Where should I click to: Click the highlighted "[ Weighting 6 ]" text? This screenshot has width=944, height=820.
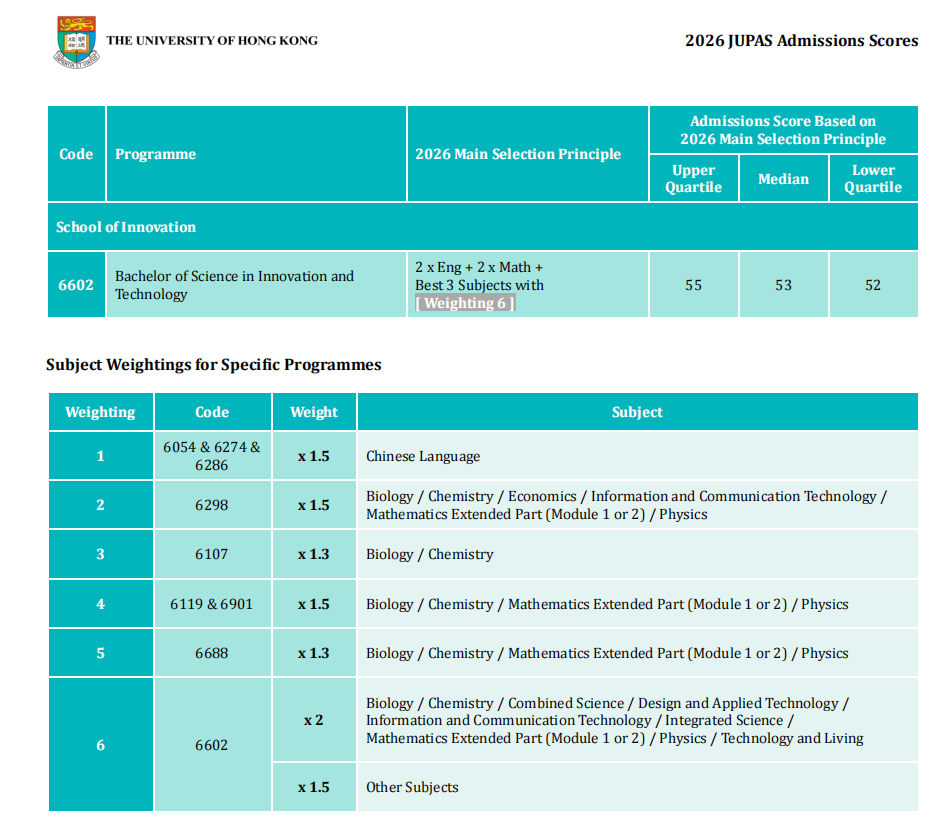pyautogui.click(x=465, y=303)
